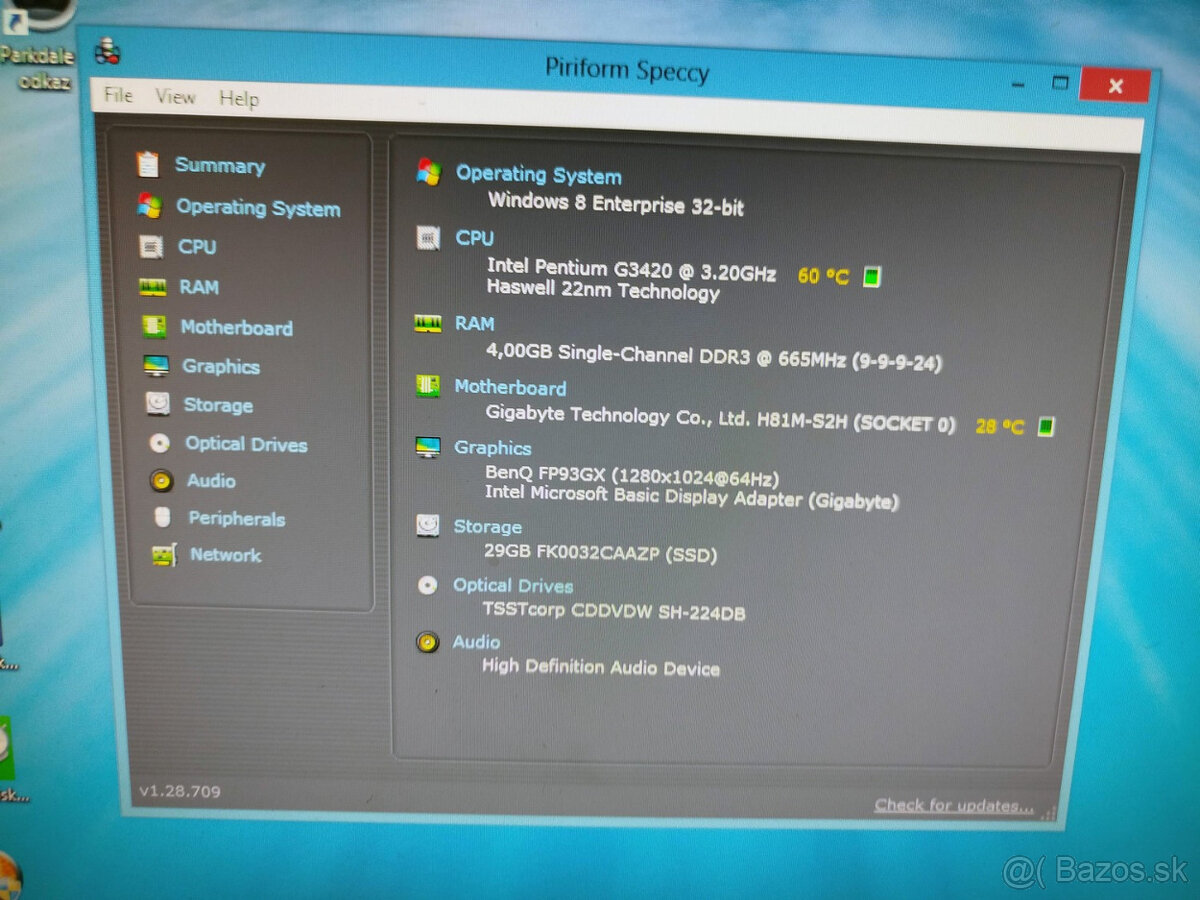The width and height of the screenshot is (1200, 900).
Task: Click the green motherboard temperature indicator icon
Action: [x=1045, y=427]
